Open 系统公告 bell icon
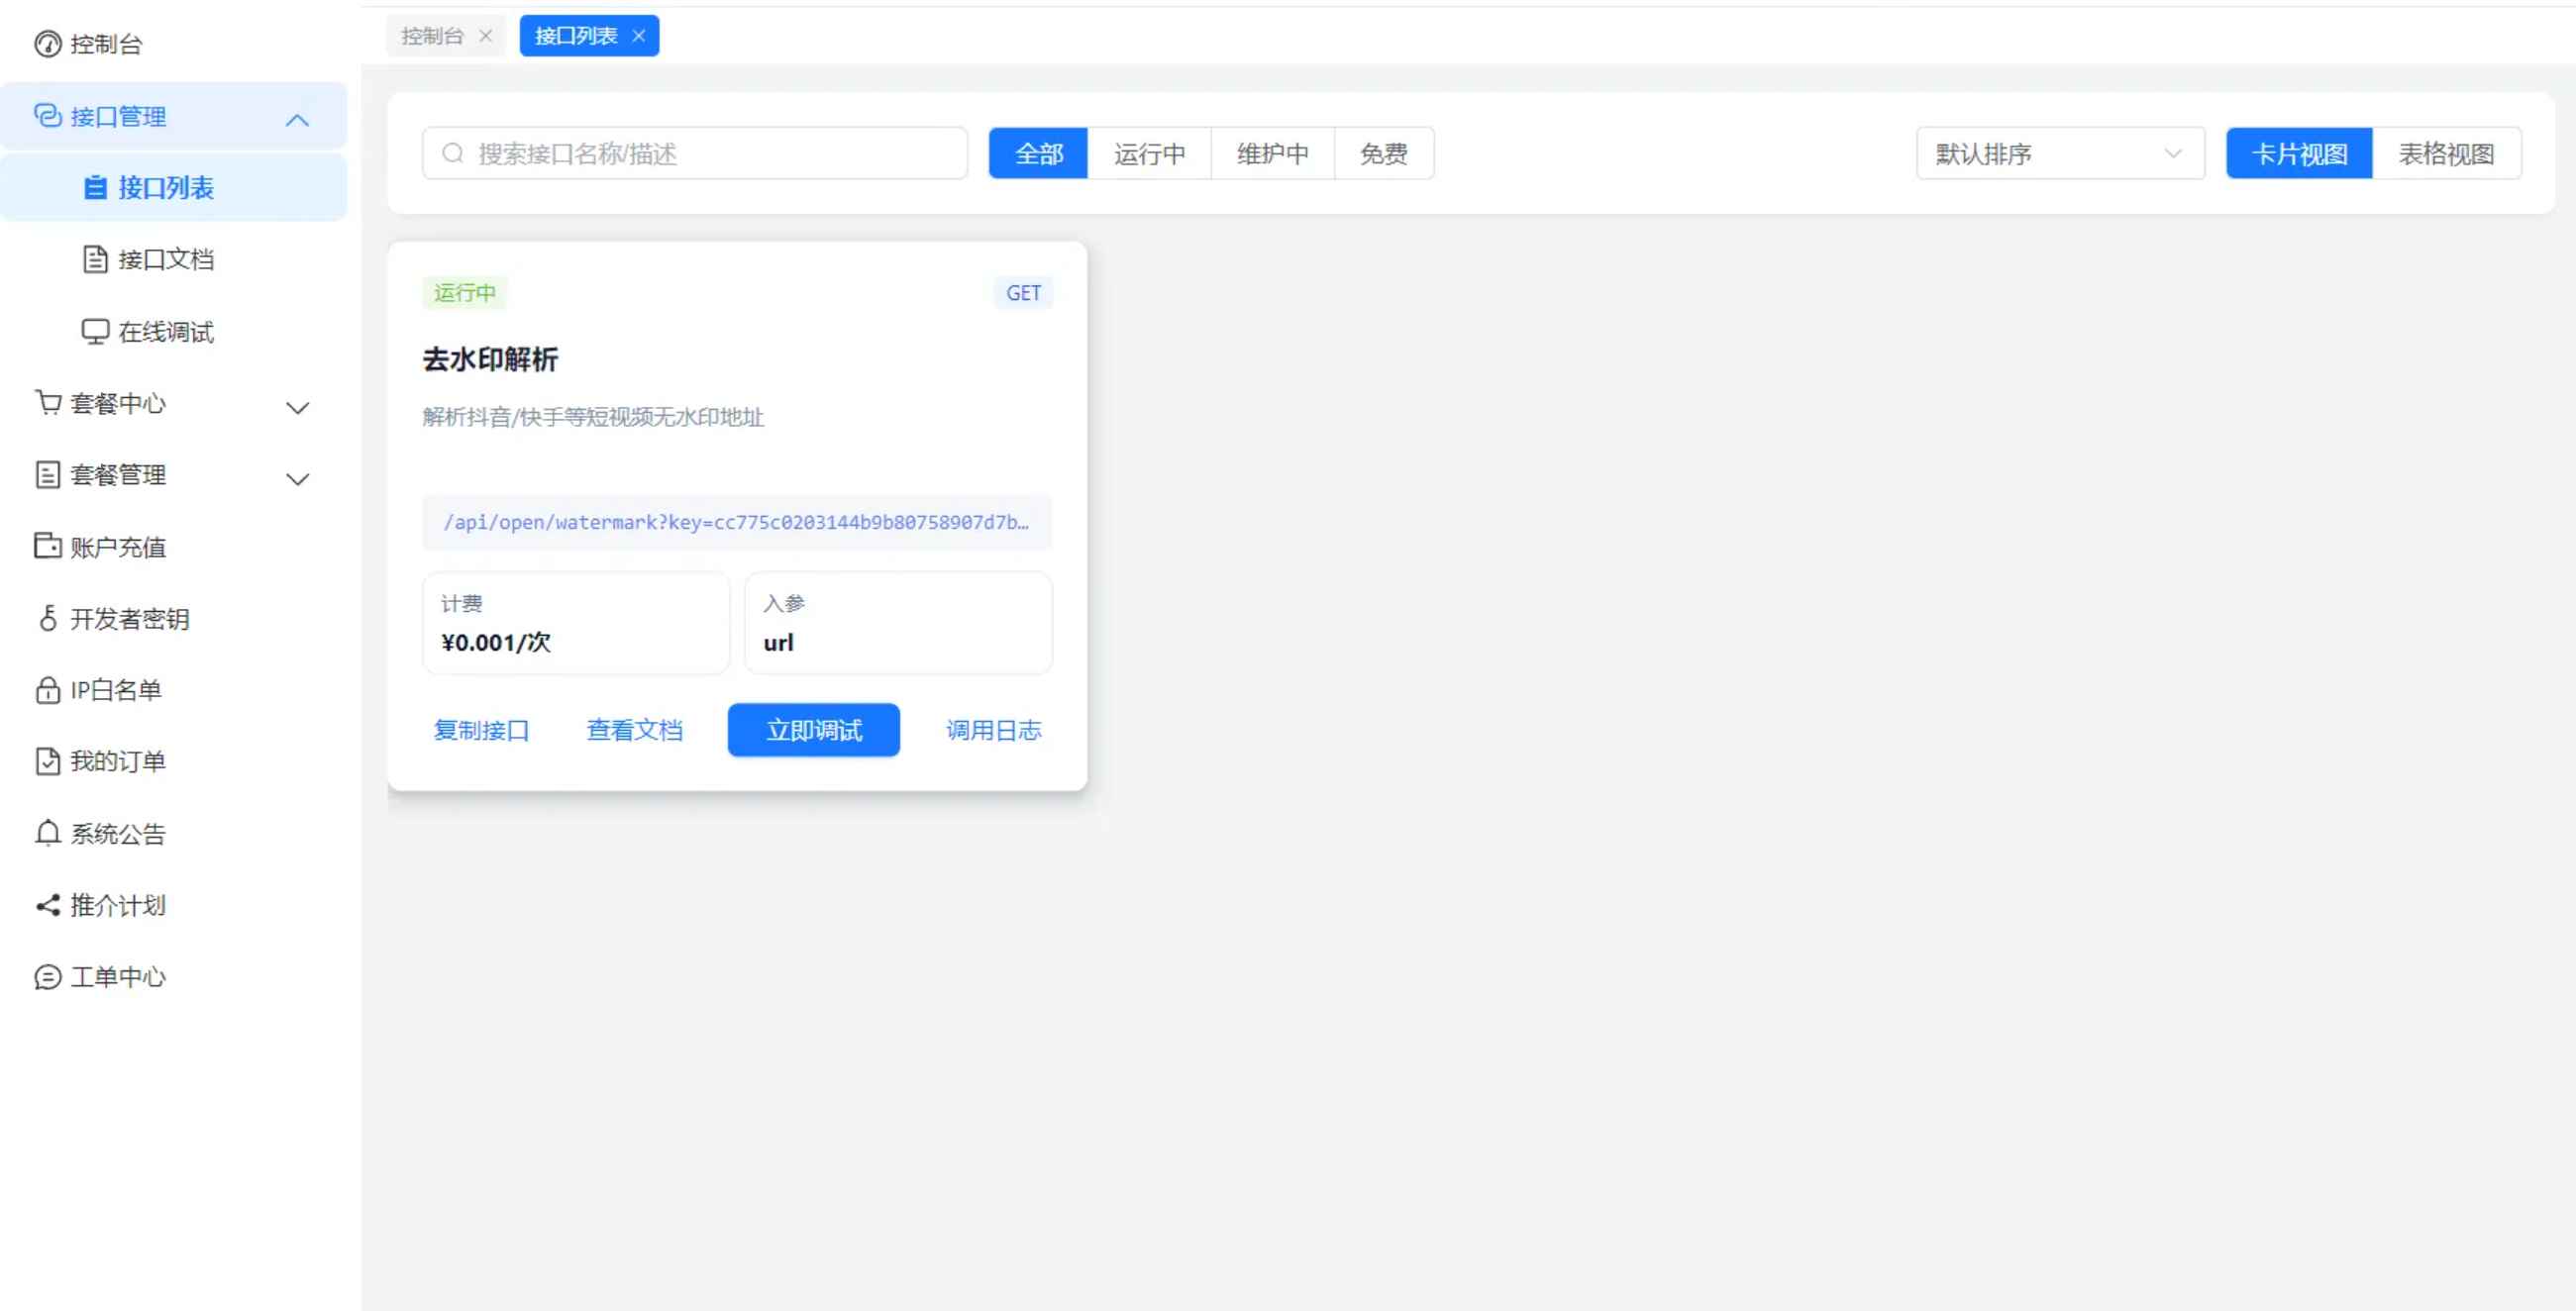 47,833
